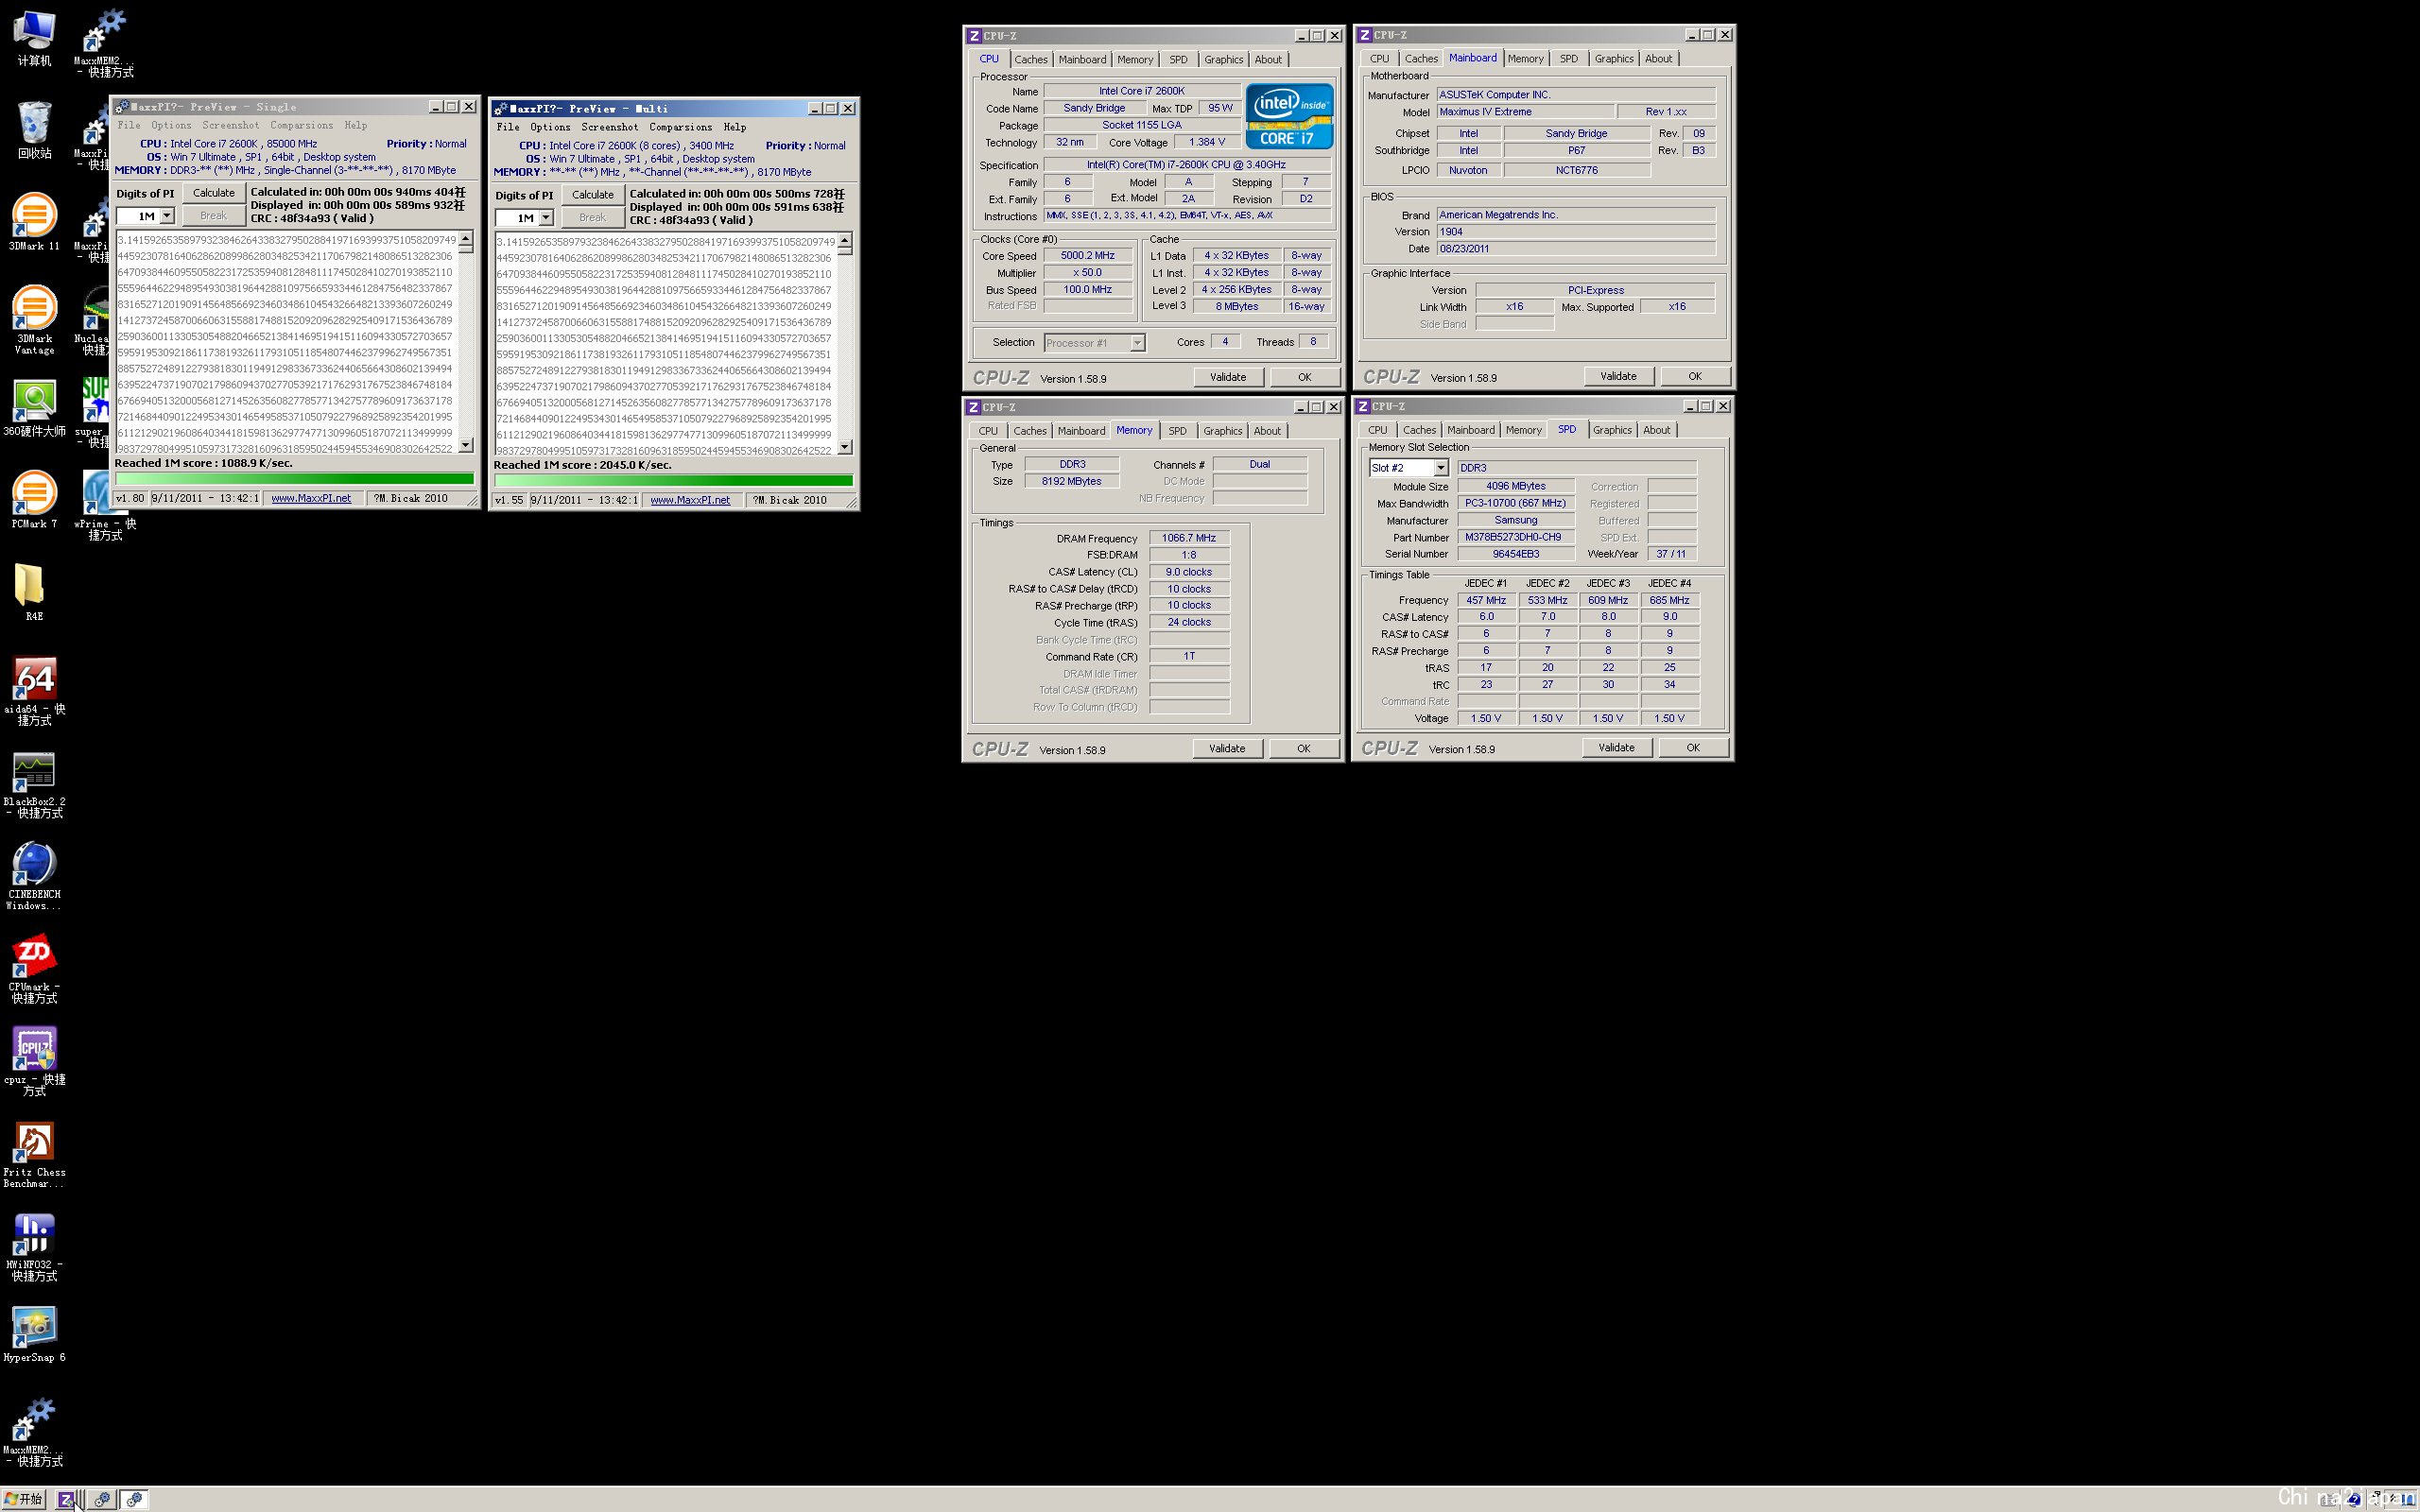Viewport: 2420px width, 1512px height.
Task: Click the Core Speed 5000.2 MHz field
Action: (1088, 256)
